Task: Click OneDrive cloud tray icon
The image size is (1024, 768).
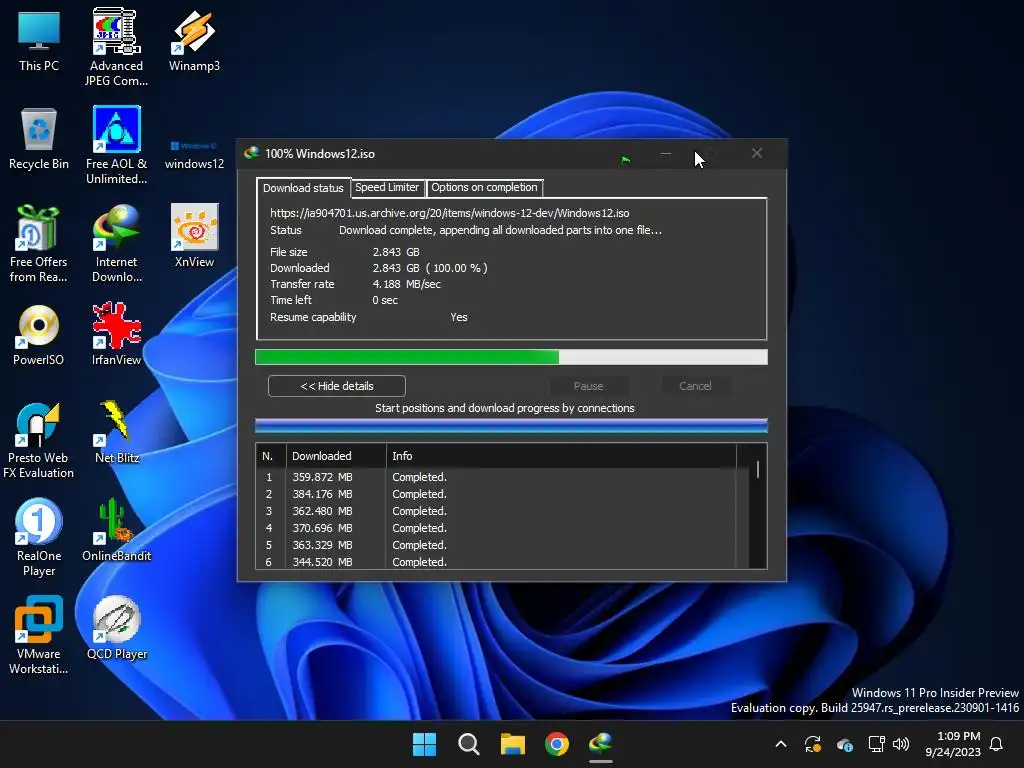Action: (844, 744)
